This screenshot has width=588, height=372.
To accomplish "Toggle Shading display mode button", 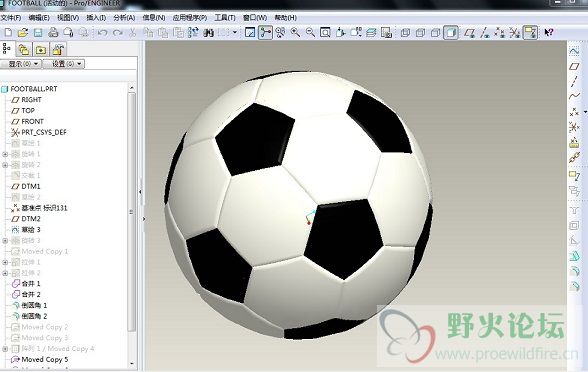I will click(451, 33).
